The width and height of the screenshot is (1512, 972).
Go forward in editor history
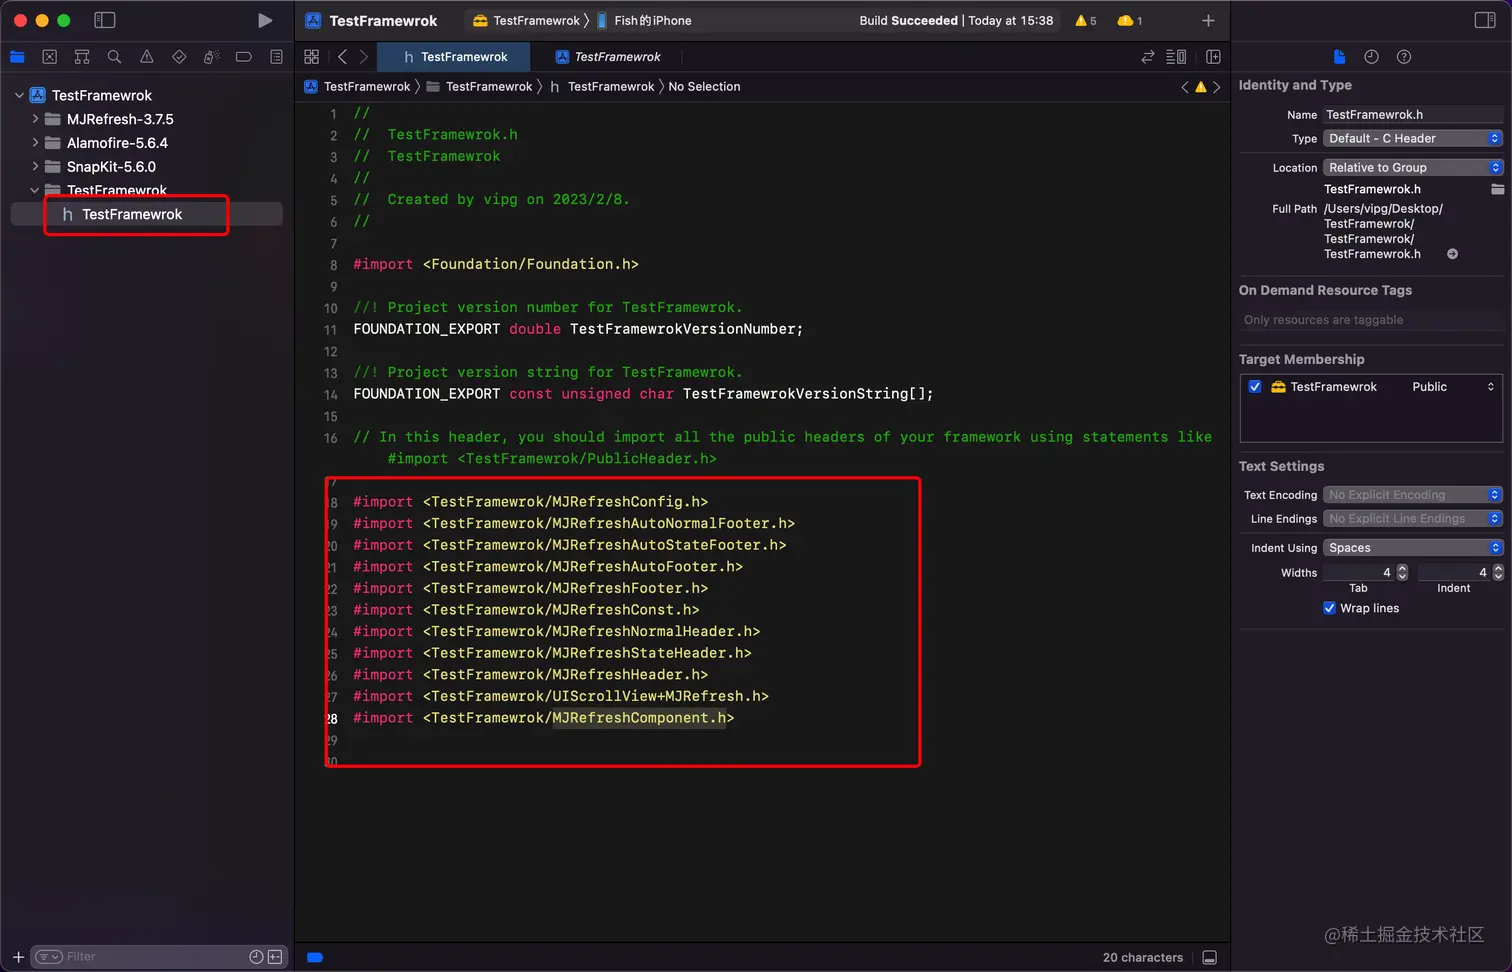pos(364,57)
